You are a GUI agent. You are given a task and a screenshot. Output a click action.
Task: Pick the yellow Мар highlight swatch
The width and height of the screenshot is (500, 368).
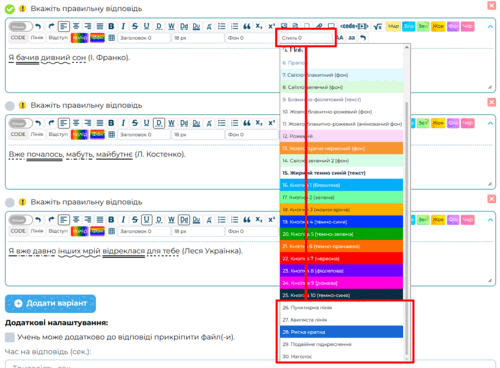click(393, 26)
